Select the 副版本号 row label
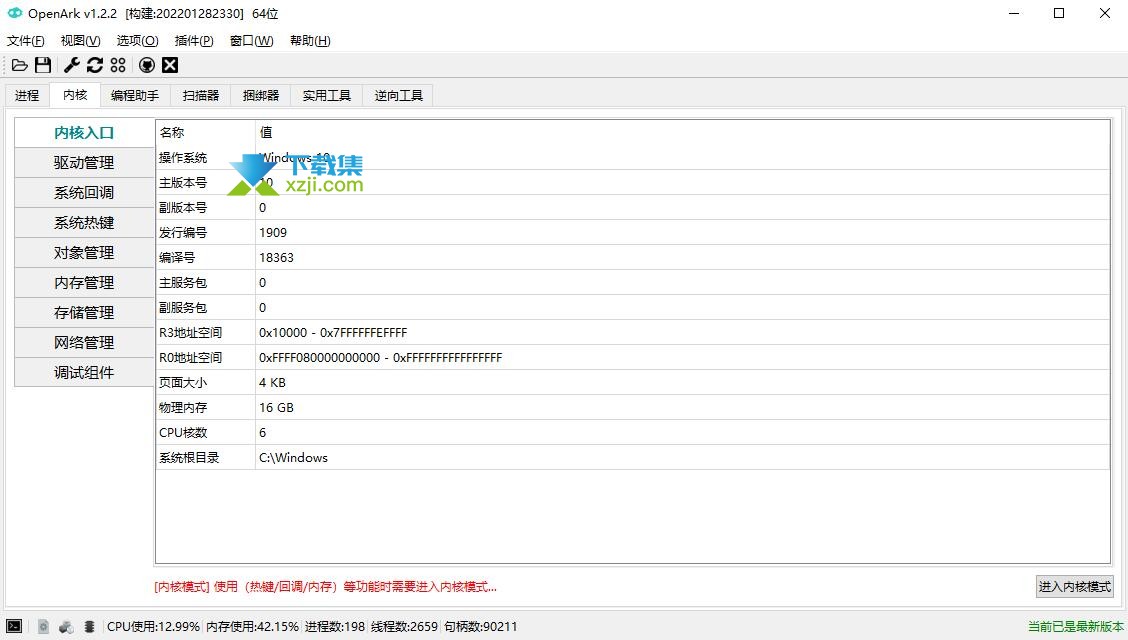The image size is (1128, 640). (x=183, y=208)
